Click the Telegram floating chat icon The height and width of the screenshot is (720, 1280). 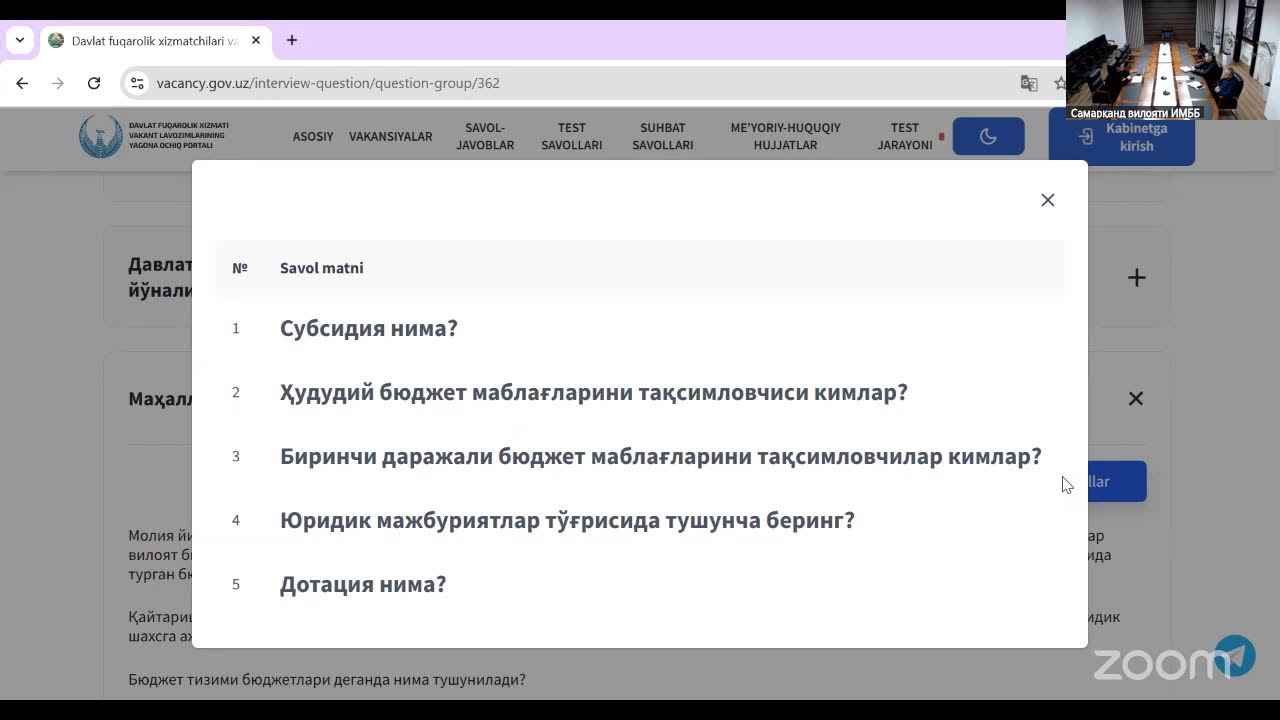pyautogui.click(x=1236, y=656)
